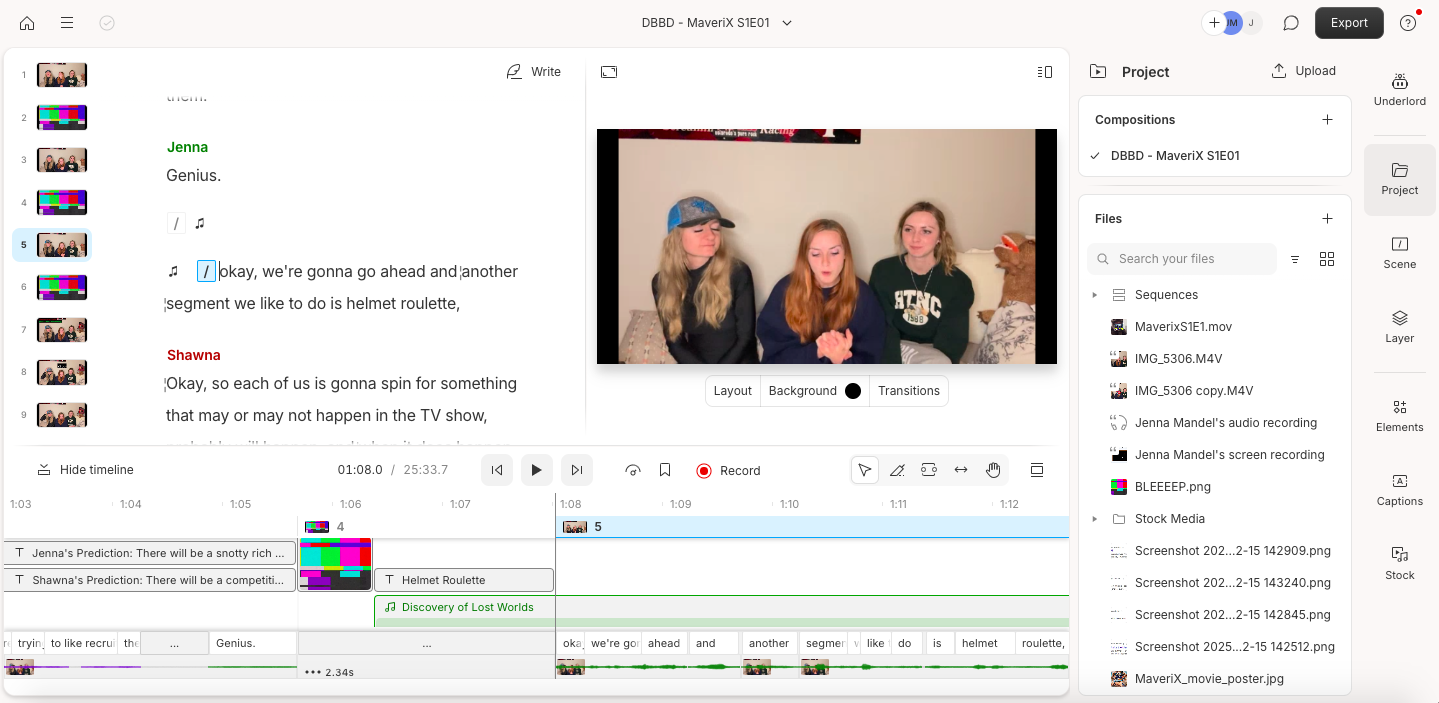The height and width of the screenshot is (703, 1439).
Task: Open the Underlord panel
Action: 1399,89
